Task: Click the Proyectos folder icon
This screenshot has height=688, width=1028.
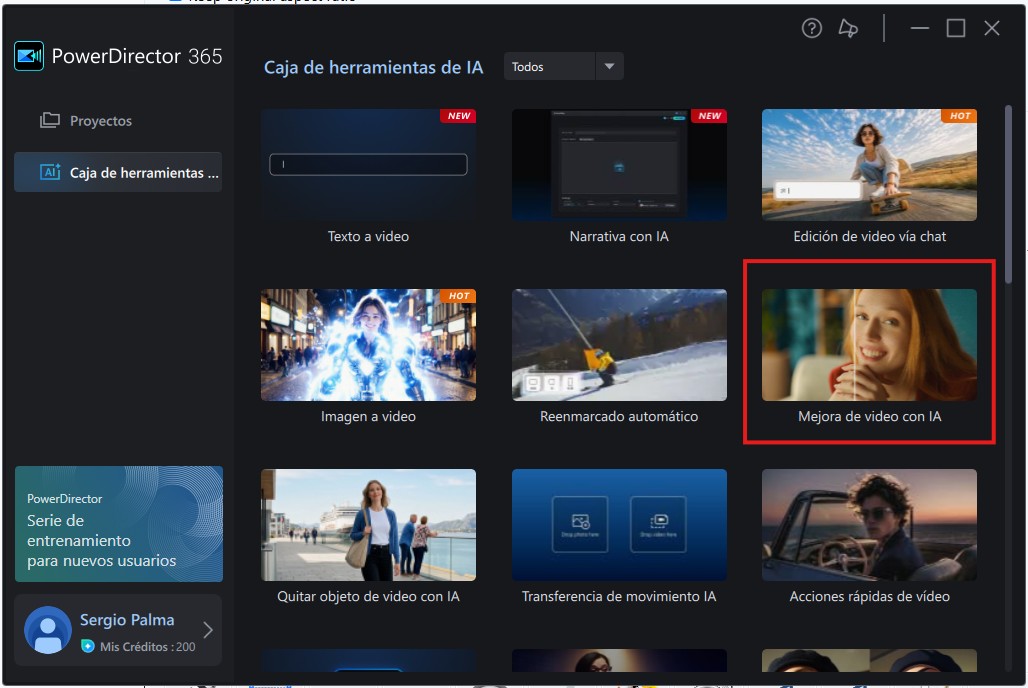Action: coord(50,121)
